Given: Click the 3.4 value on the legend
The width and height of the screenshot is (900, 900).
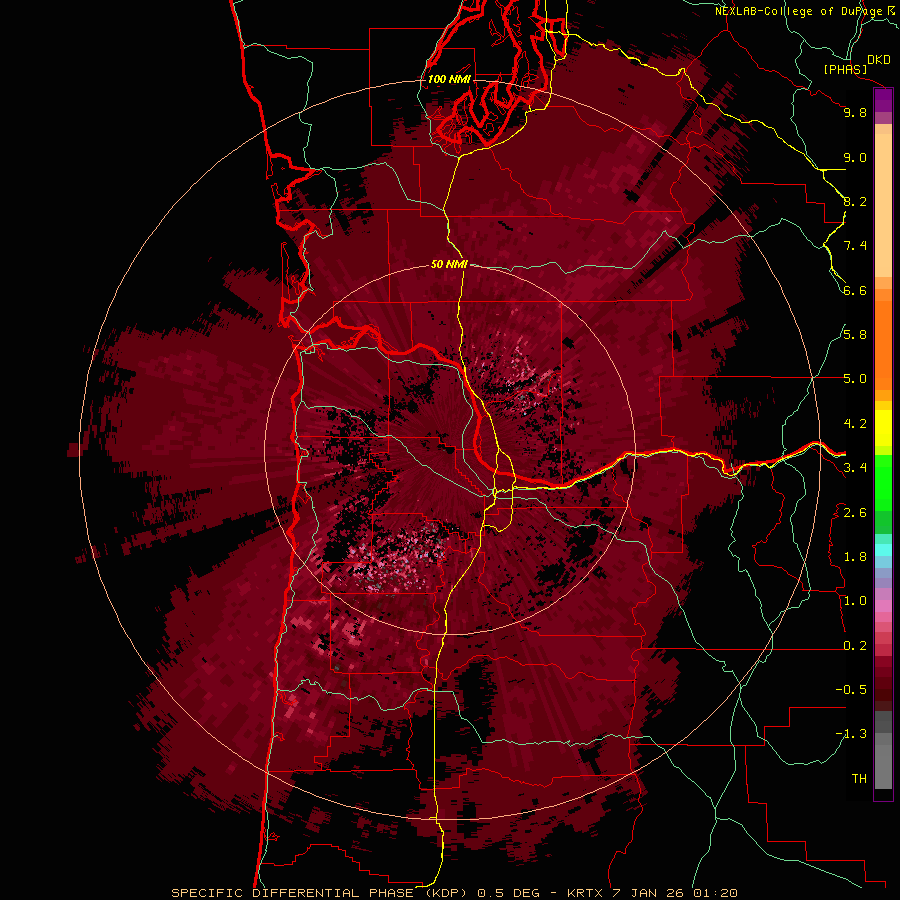Looking at the screenshot, I should [855, 468].
